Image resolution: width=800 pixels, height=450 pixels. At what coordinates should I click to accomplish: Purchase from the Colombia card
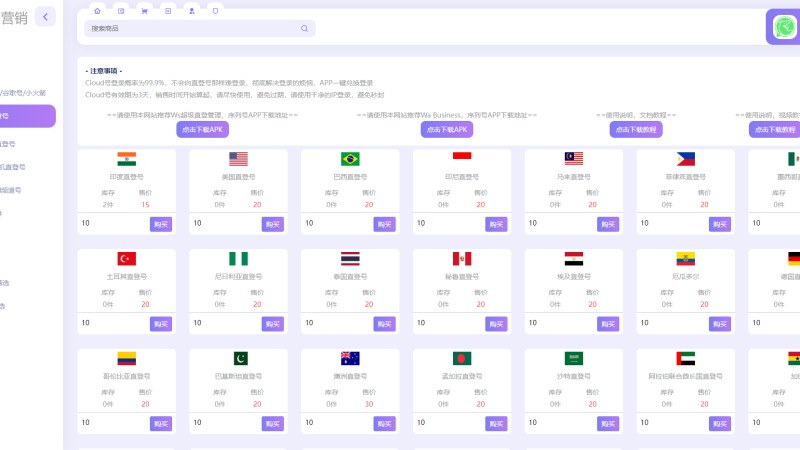click(161, 423)
